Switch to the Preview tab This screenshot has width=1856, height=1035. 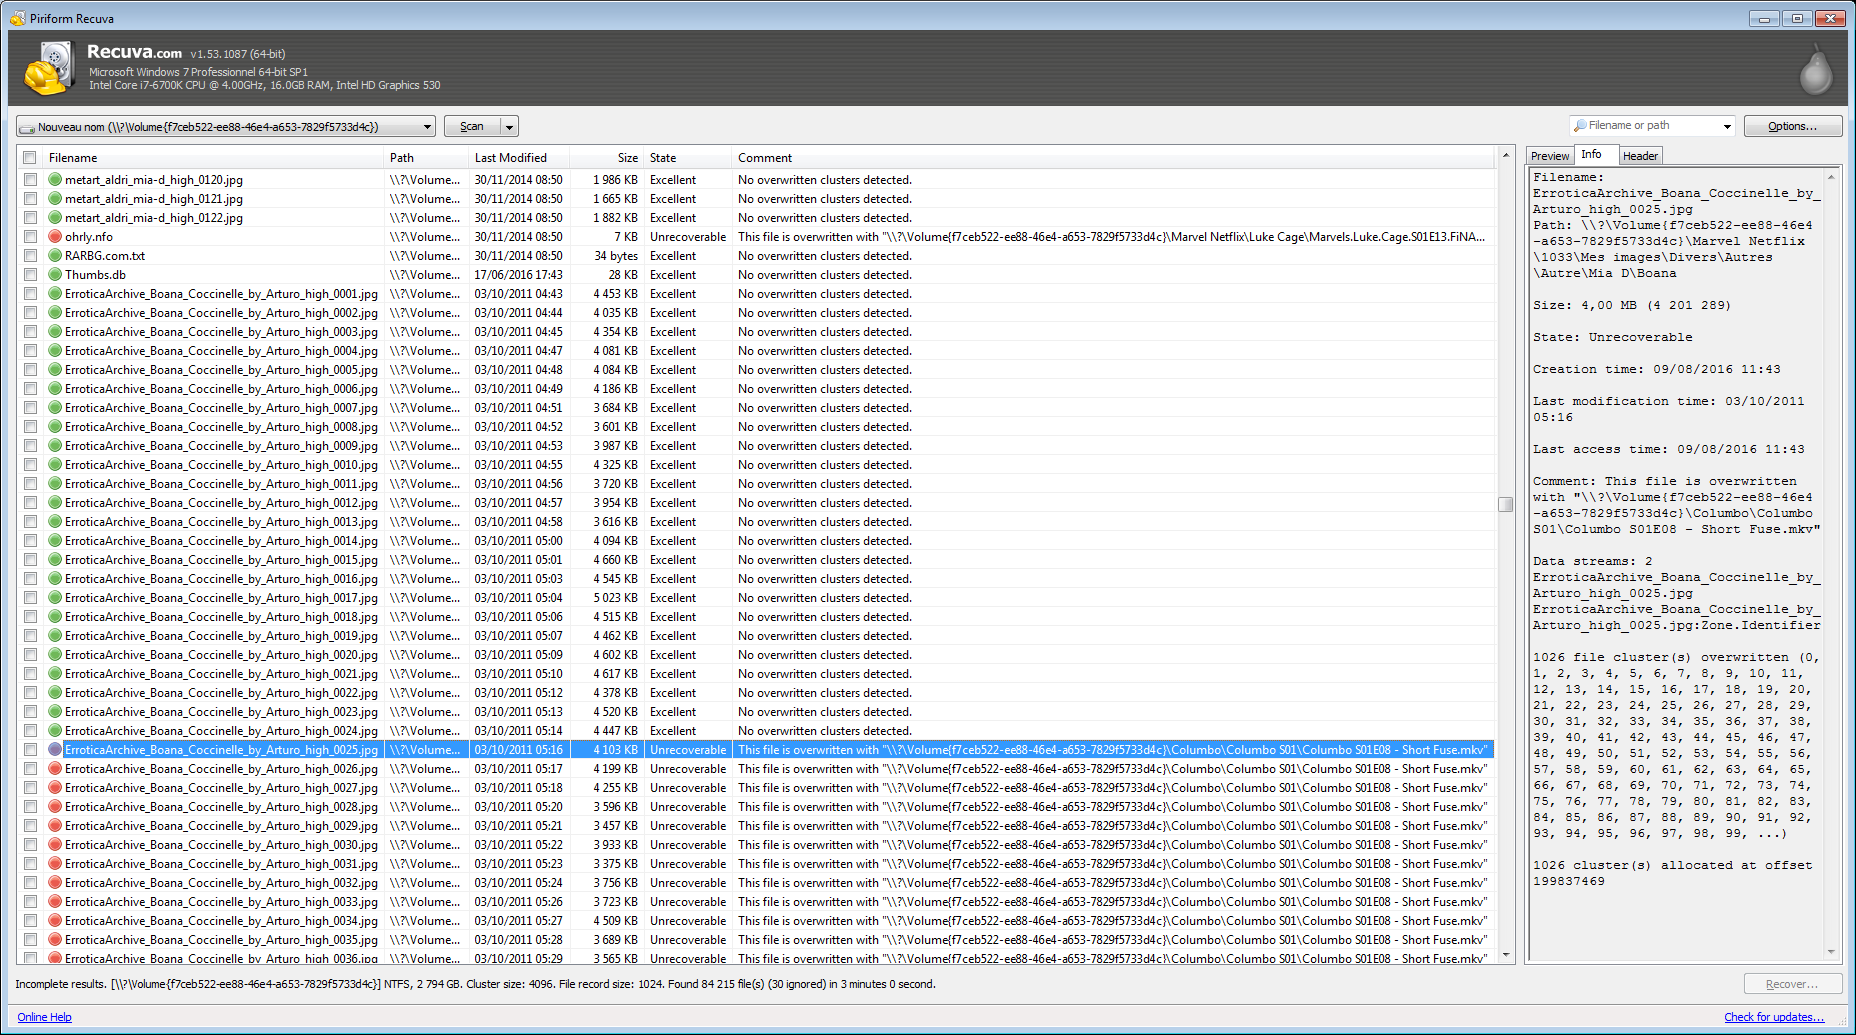(x=1549, y=156)
